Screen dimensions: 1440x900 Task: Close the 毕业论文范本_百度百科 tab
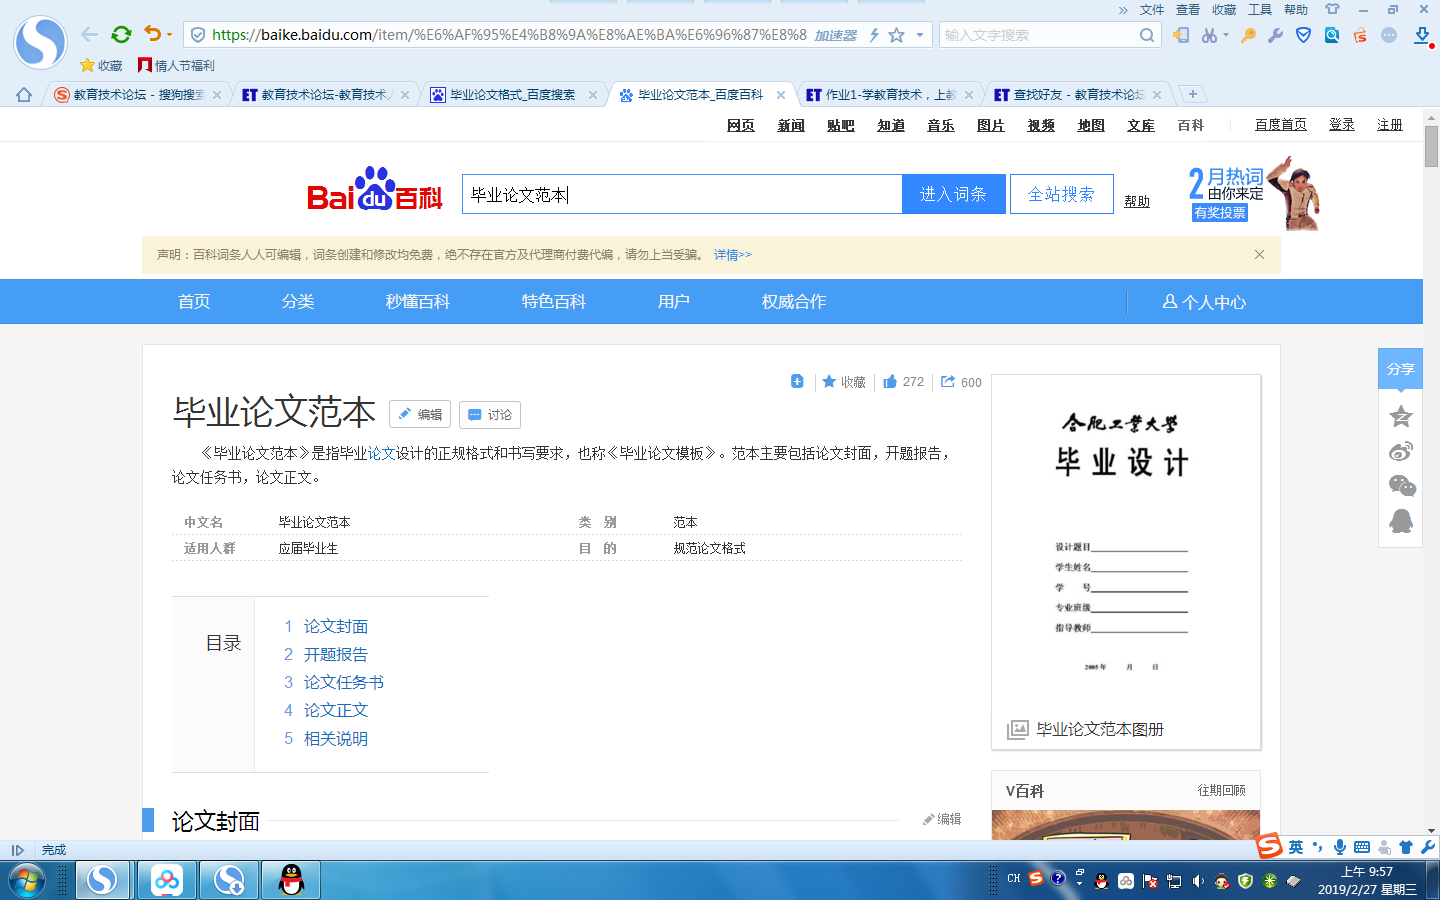pos(781,95)
